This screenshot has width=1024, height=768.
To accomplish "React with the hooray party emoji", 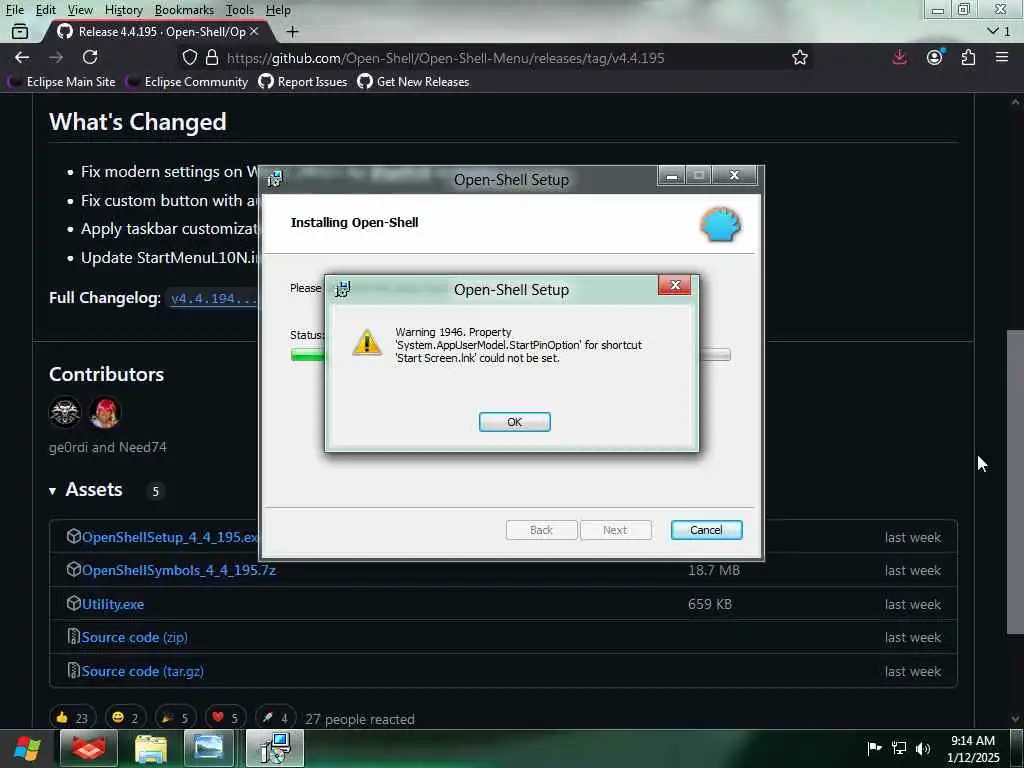I will click(x=175, y=718).
